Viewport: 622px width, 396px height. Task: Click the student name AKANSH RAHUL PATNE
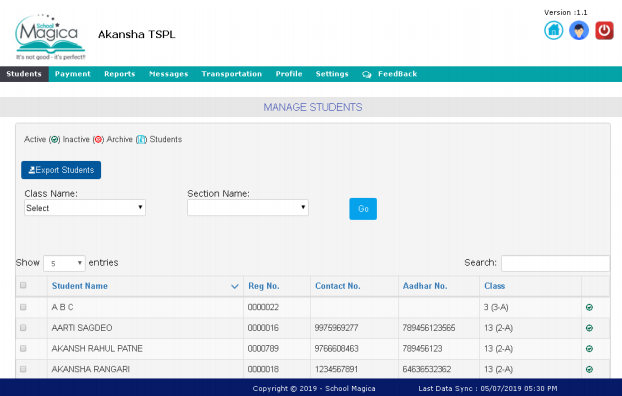click(97, 349)
